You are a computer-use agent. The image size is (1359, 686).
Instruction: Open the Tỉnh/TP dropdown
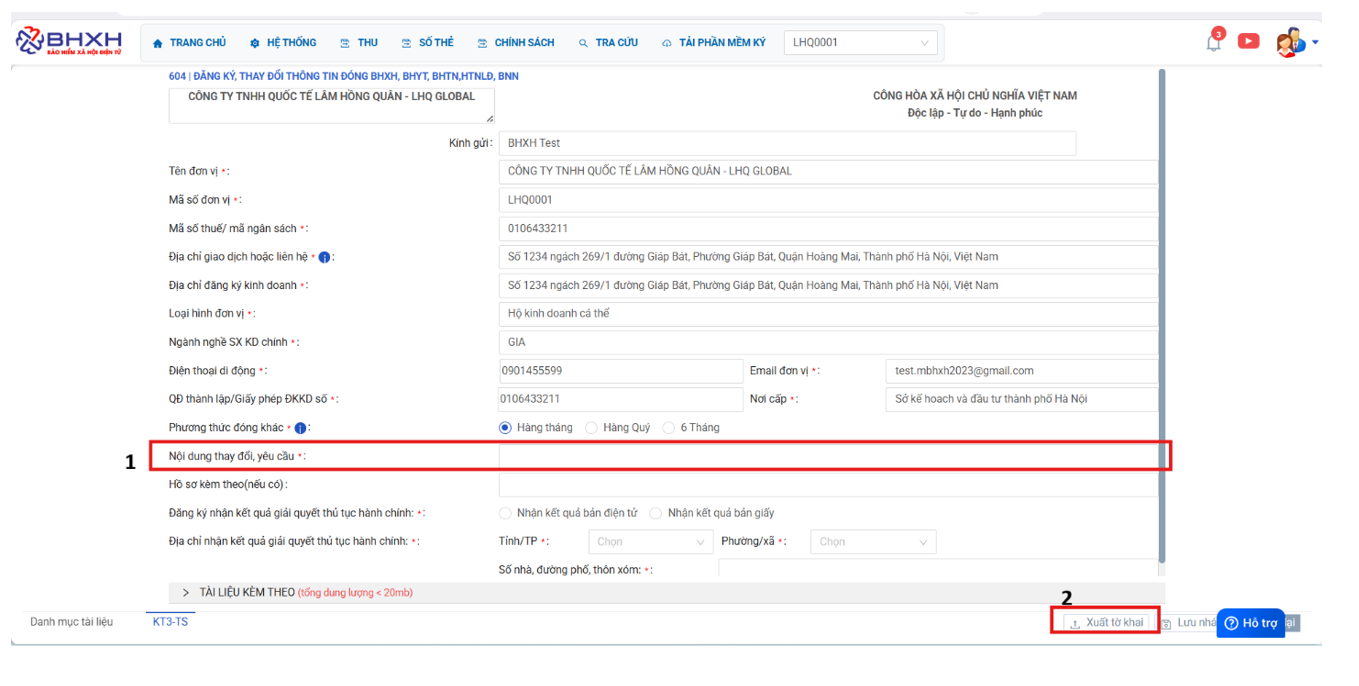pos(650,542)
